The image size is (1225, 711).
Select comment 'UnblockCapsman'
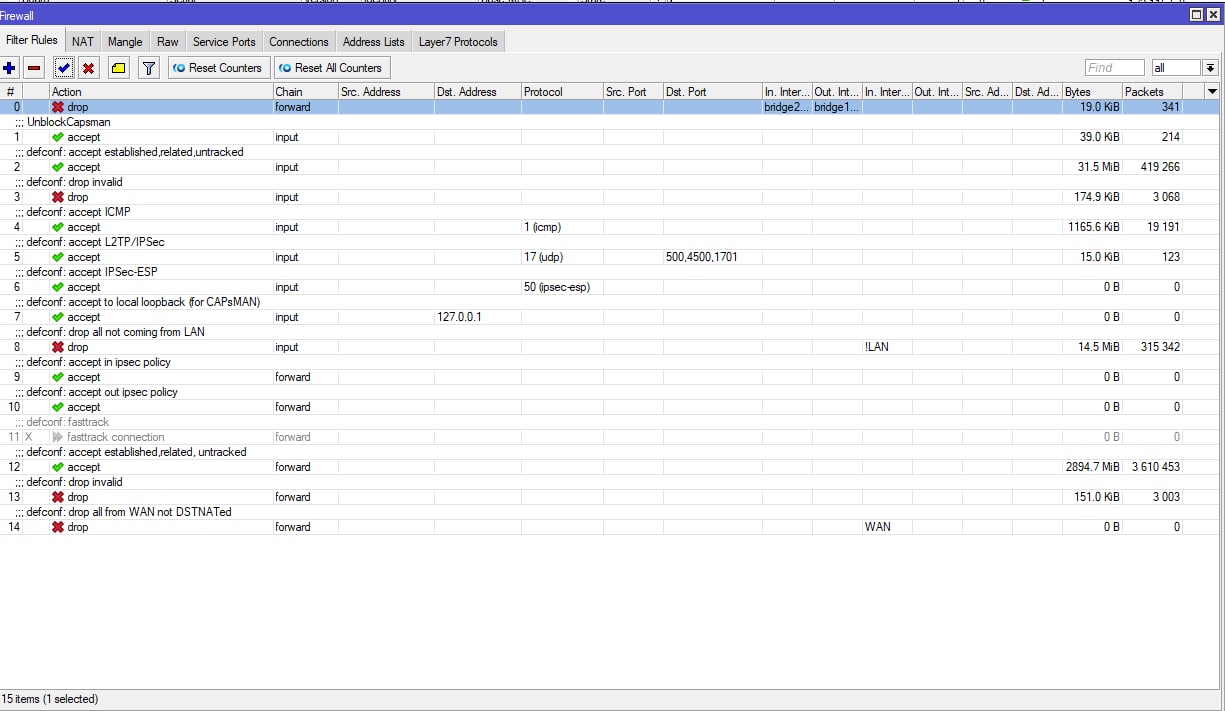69,122
